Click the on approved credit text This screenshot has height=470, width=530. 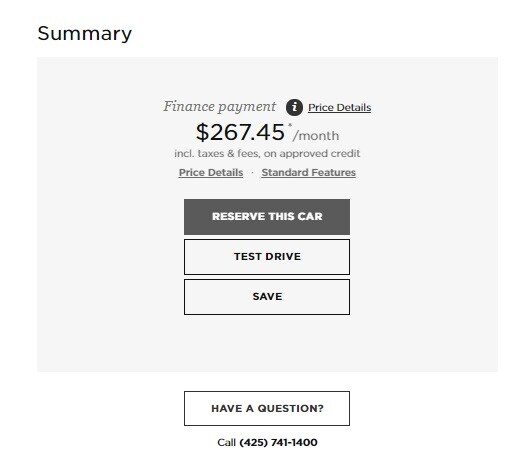[x=312, y=154]
